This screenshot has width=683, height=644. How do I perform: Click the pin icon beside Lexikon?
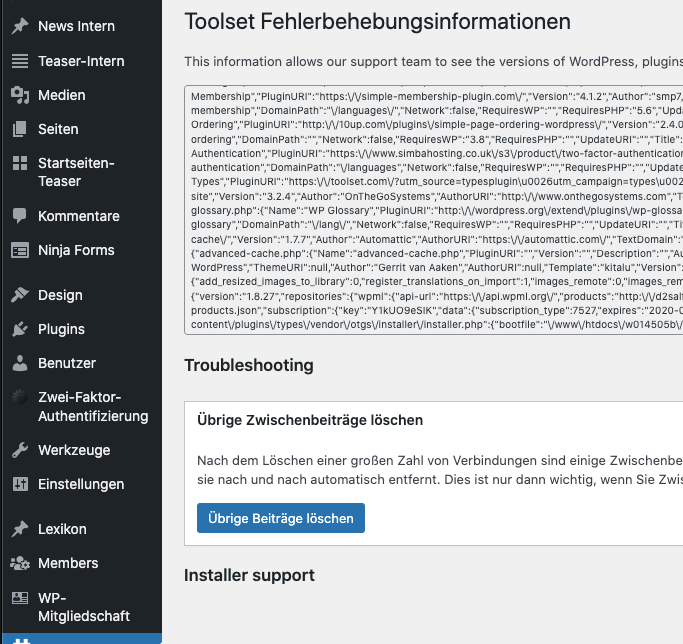(x=20, y=529)
